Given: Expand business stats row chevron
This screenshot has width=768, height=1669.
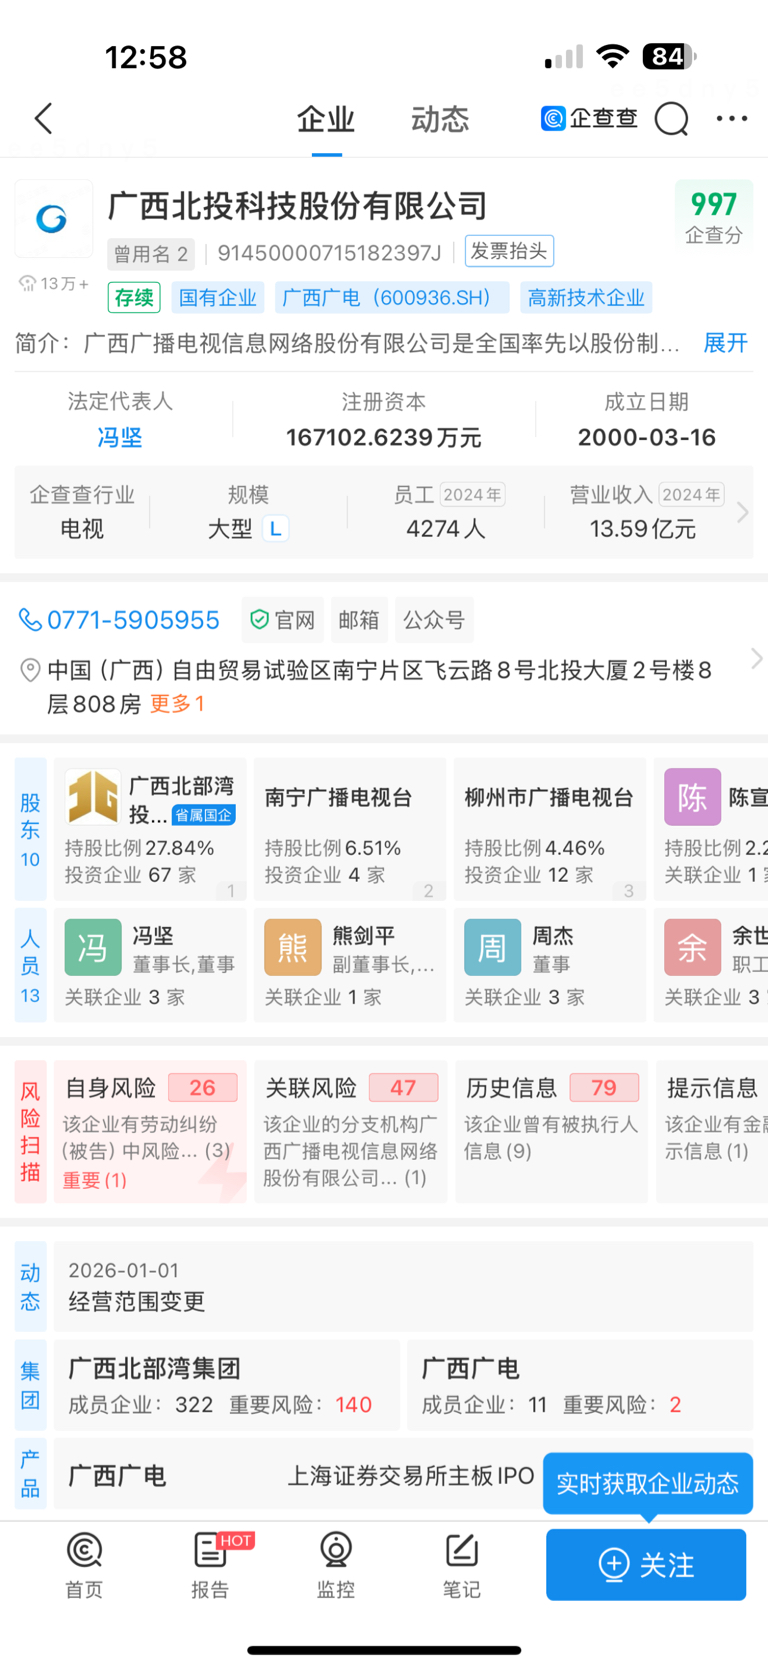Looking at the screenshot, I should click(x=742, y=512).
